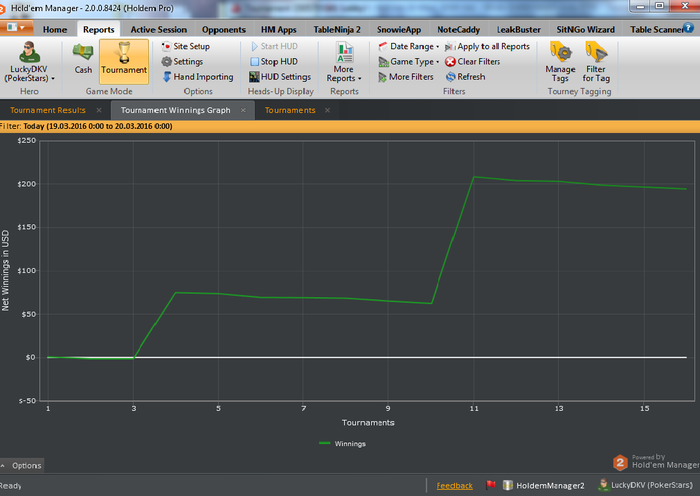Refresh the report

[465, 77]
